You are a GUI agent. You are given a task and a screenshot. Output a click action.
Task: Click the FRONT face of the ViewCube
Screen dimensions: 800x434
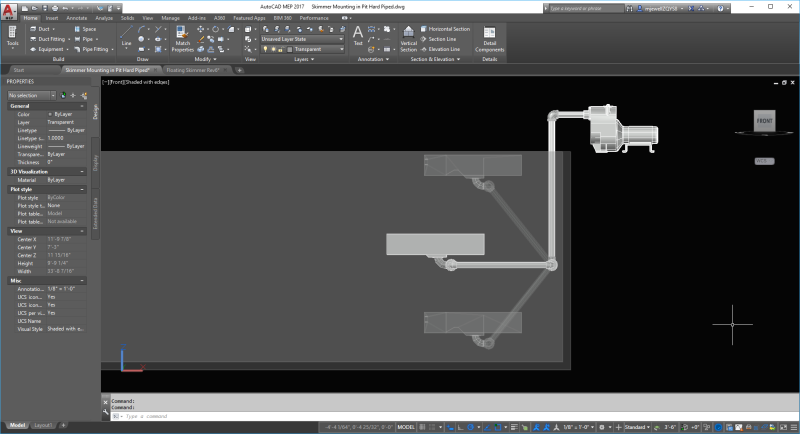point(764,121)
